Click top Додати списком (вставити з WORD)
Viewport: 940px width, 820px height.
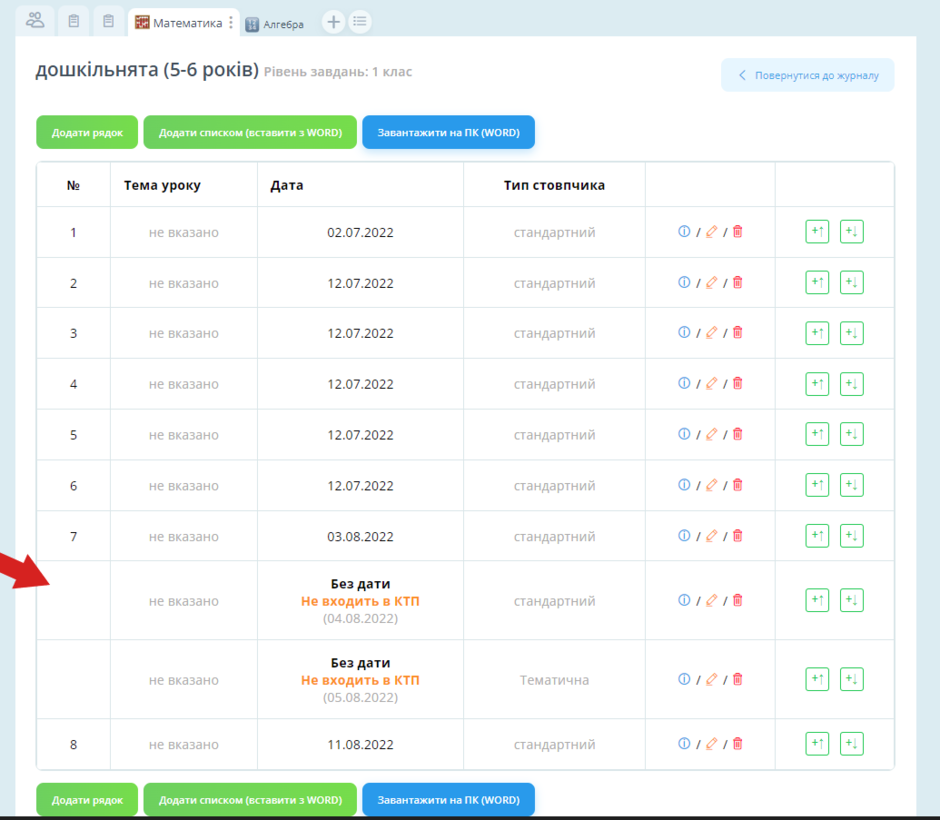(x=250, y=132)
